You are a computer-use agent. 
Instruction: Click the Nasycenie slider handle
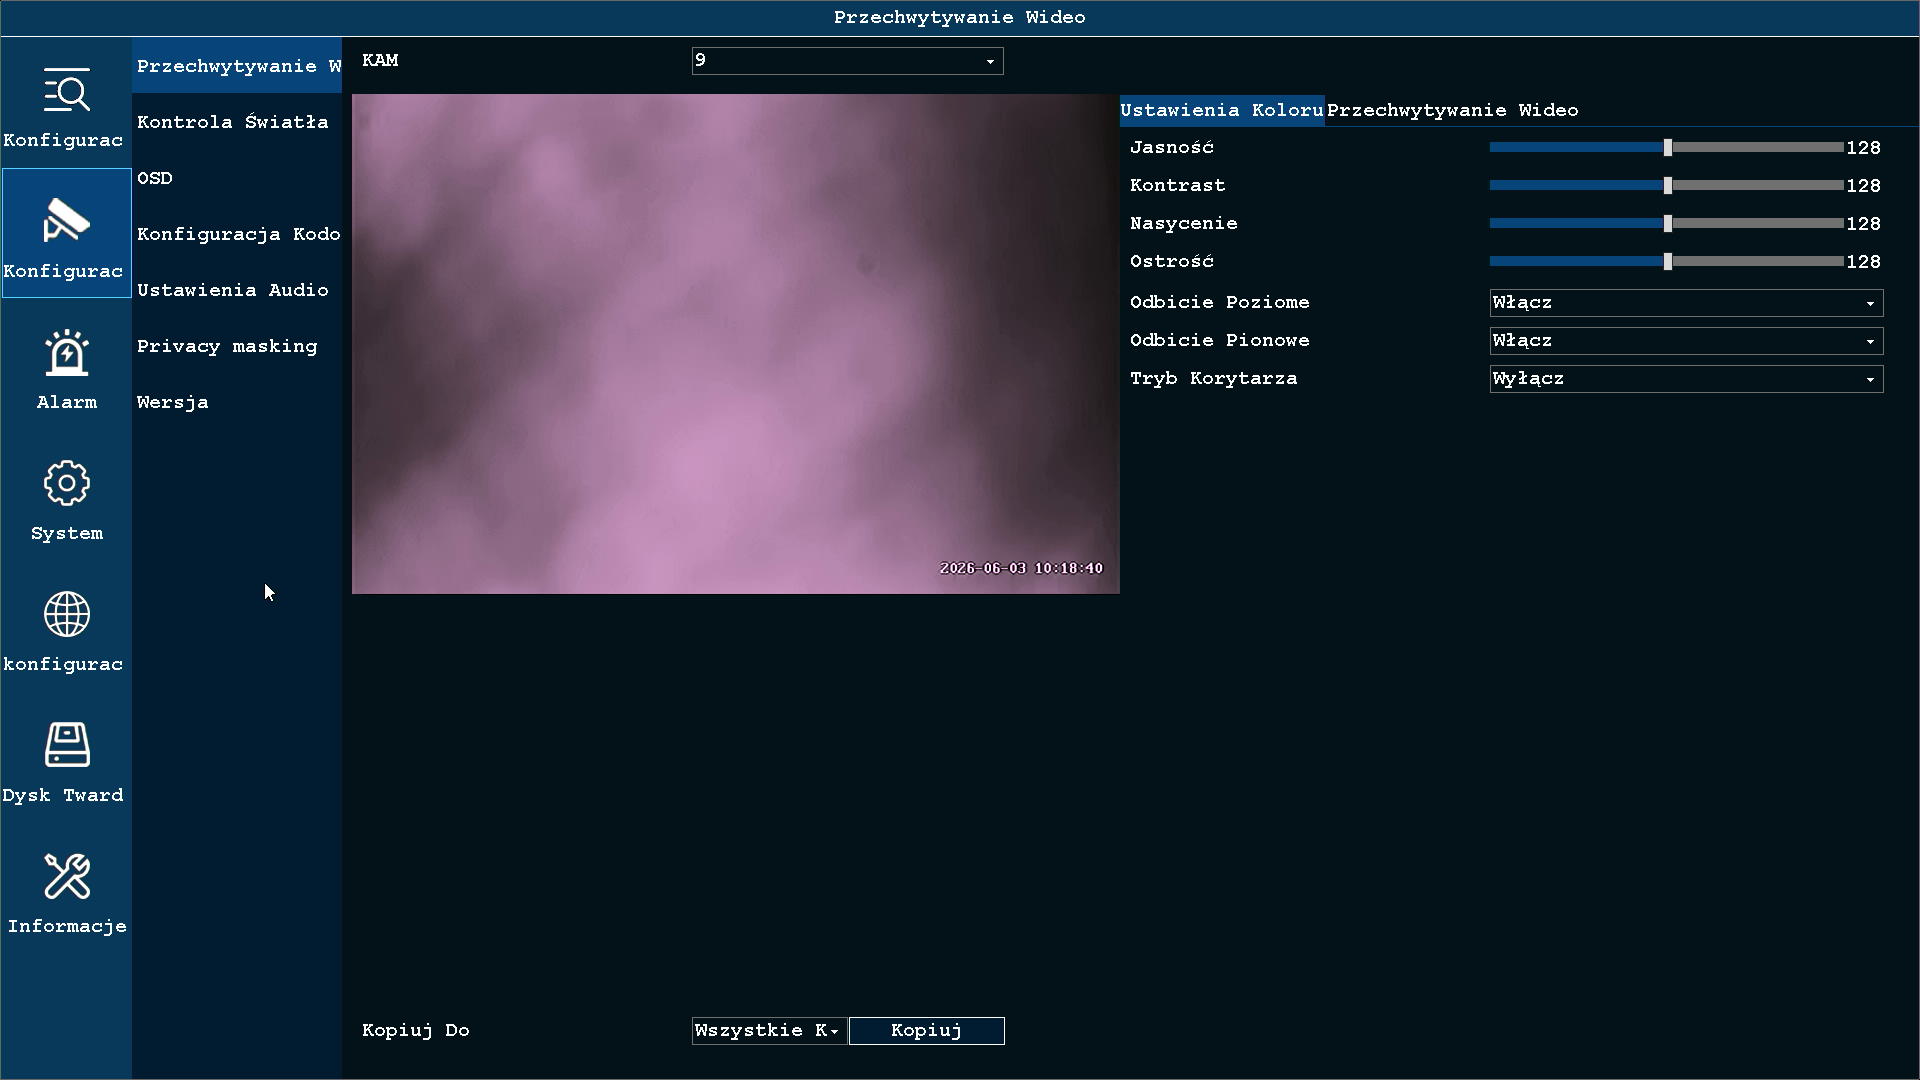tap(1668, 224)
